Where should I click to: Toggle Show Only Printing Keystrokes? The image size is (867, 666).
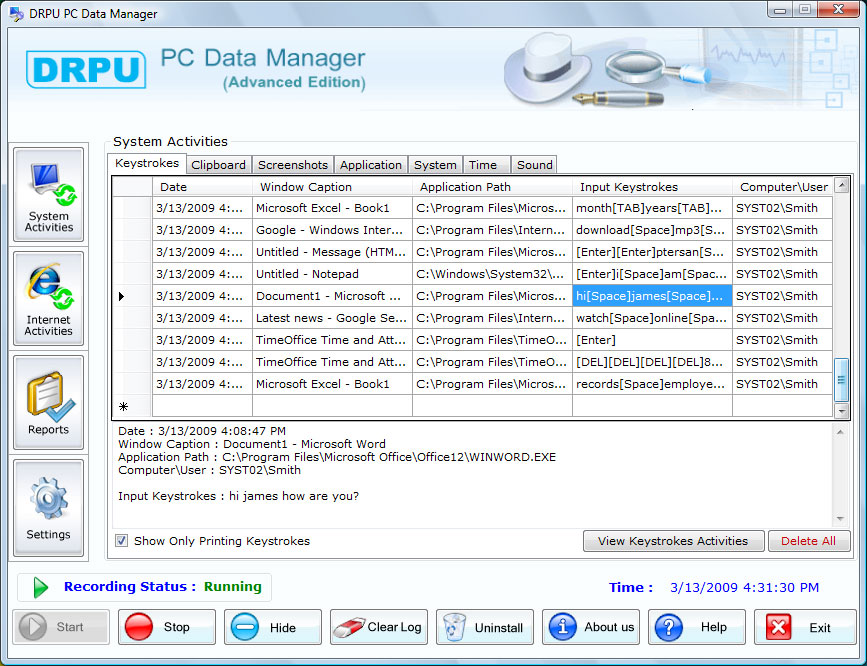[121, 540]
